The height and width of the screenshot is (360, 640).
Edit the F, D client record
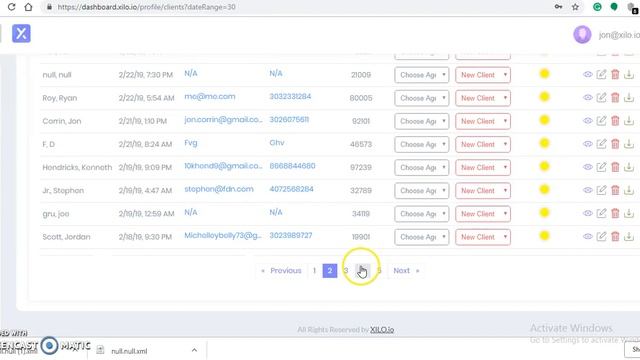click(x=601, y=144)
